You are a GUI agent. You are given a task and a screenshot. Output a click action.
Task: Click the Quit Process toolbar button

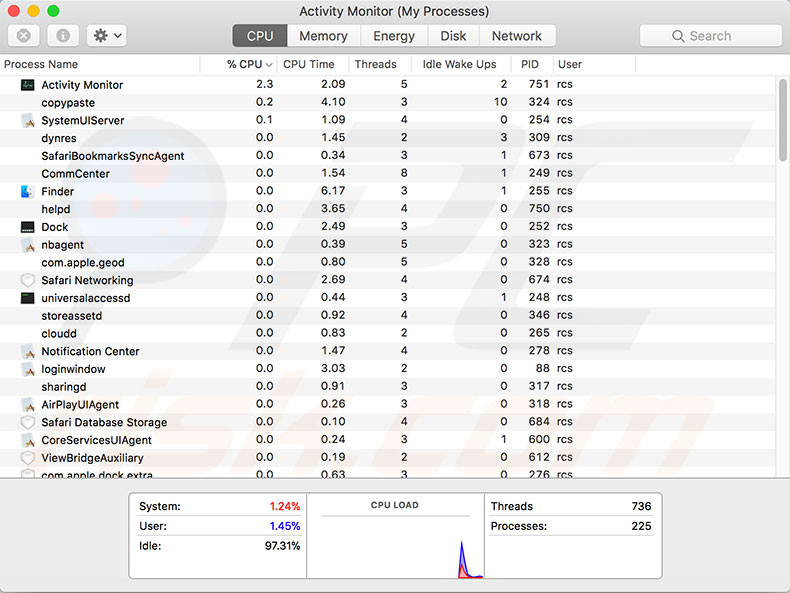point(24,36)
